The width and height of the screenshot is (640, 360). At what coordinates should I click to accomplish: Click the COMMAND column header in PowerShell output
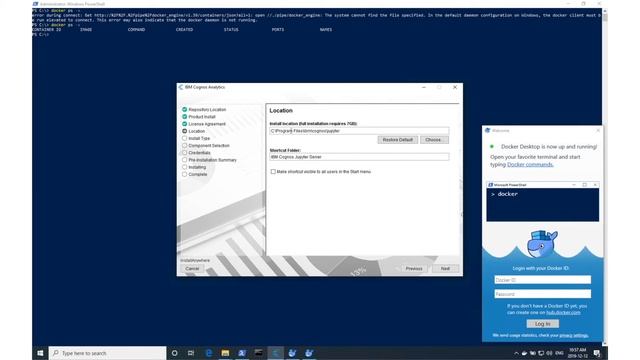[136, 30]
